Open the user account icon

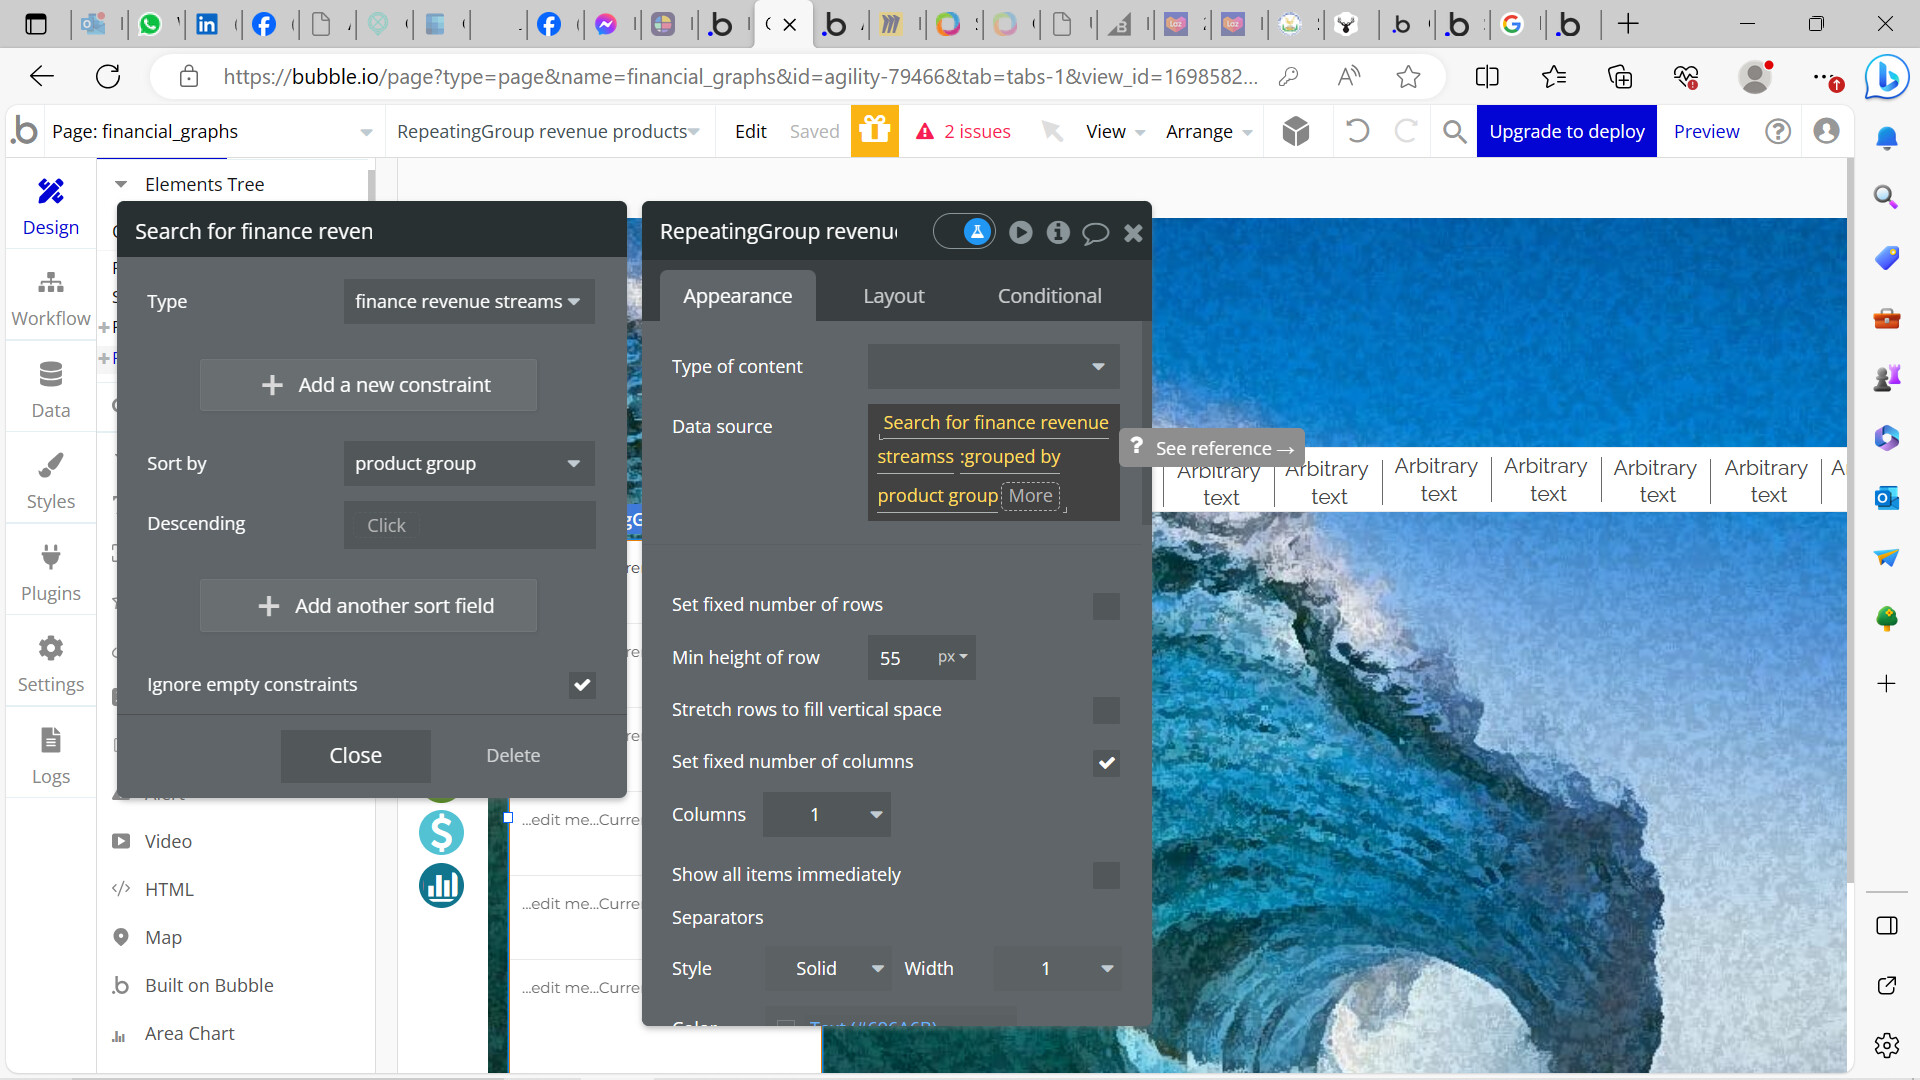click(x=1826, y=131)
